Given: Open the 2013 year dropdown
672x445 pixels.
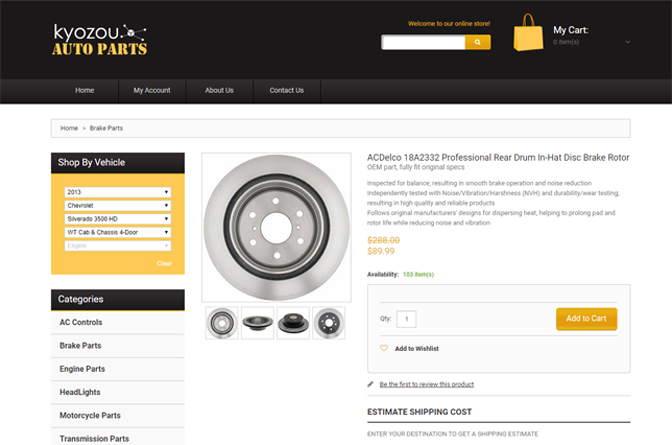Looking at the screenshot, I should 118,192.
